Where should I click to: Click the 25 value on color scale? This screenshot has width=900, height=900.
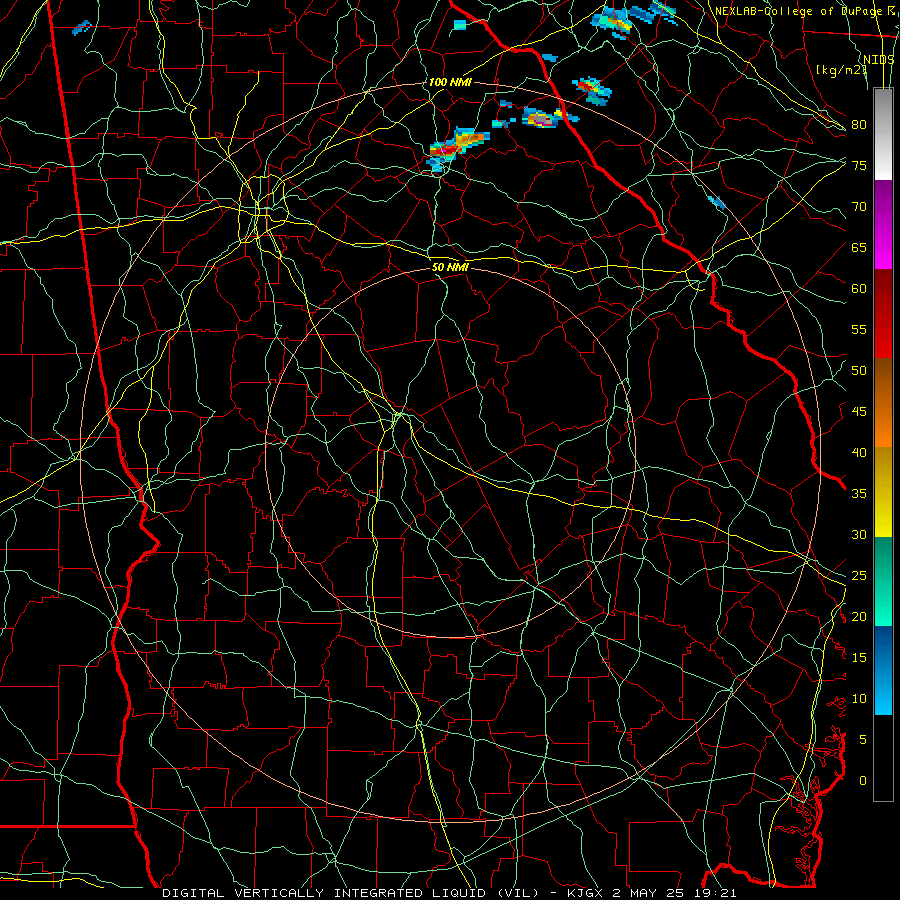point(859,576)
